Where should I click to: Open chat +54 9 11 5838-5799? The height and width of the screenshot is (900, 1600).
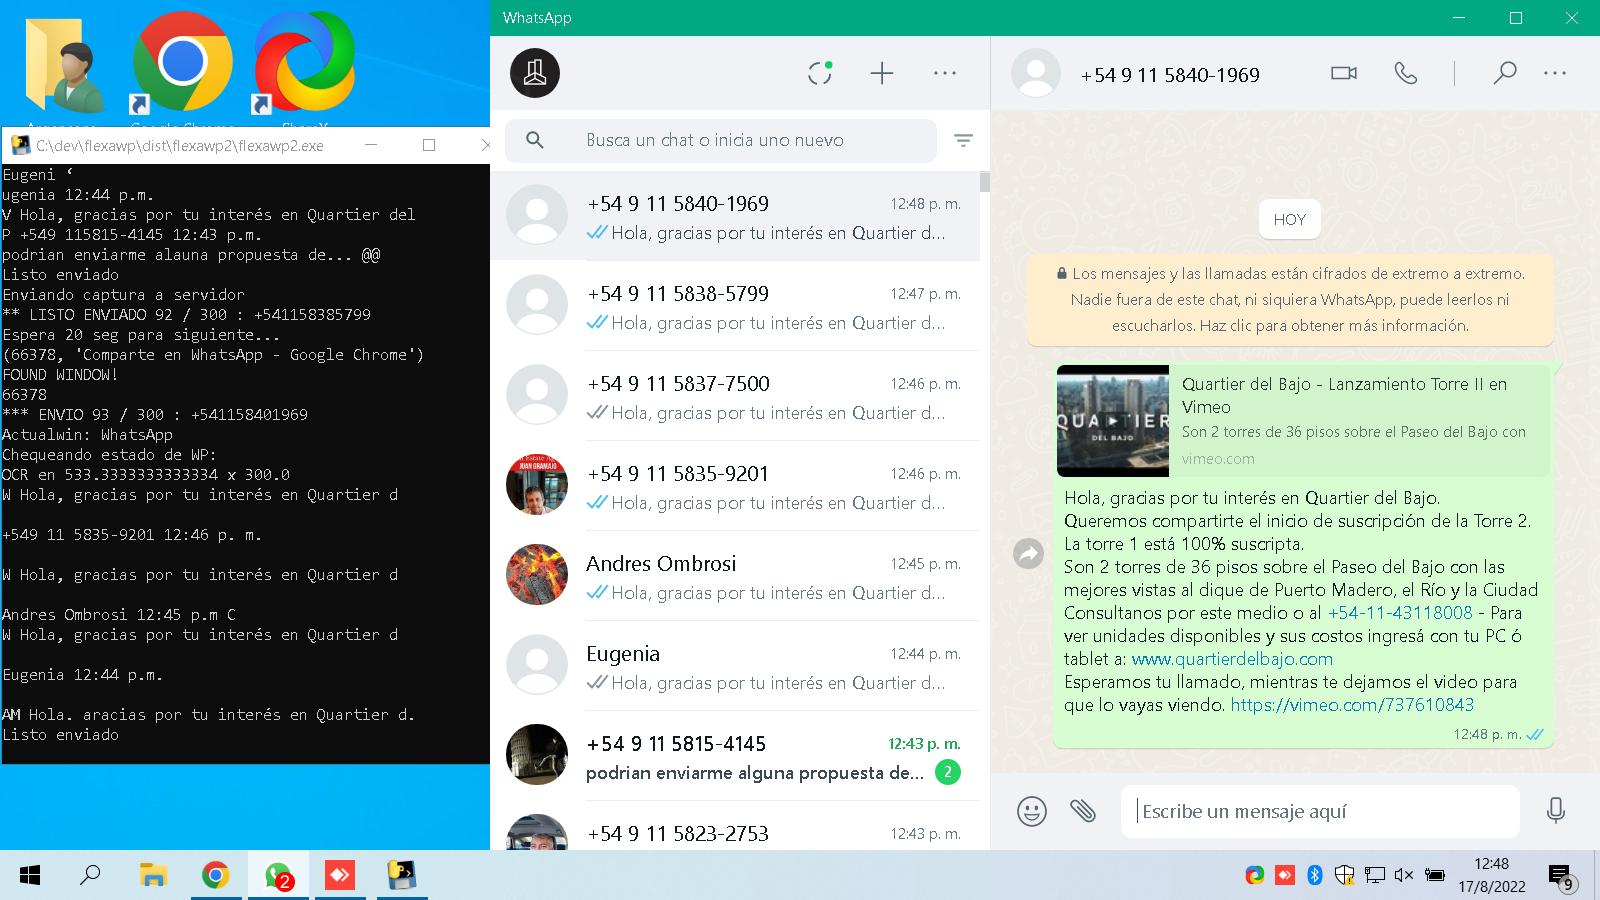click(x=735, y=306)
